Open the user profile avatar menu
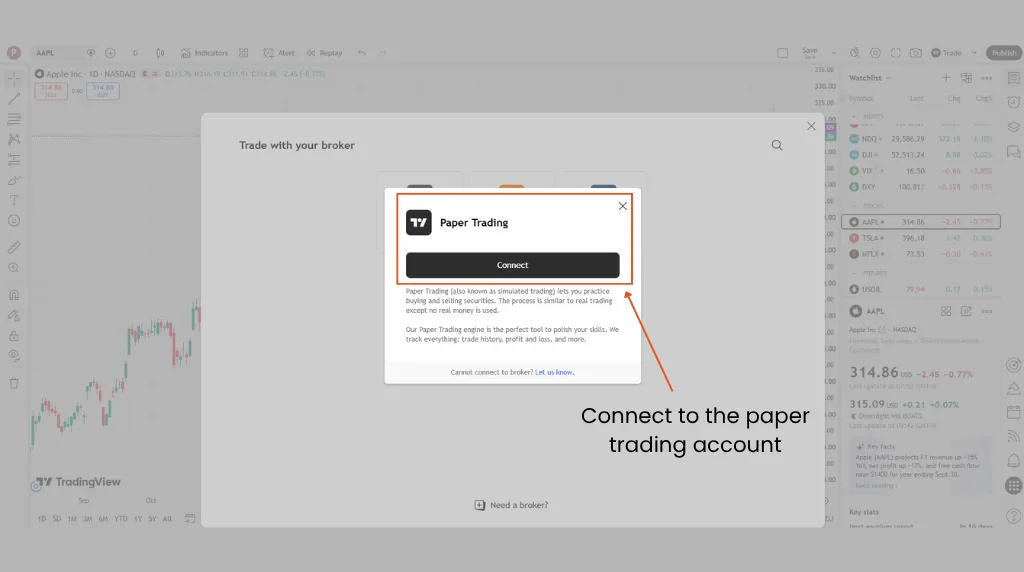Screen dimensions: 1024x572 click(14, 53)
